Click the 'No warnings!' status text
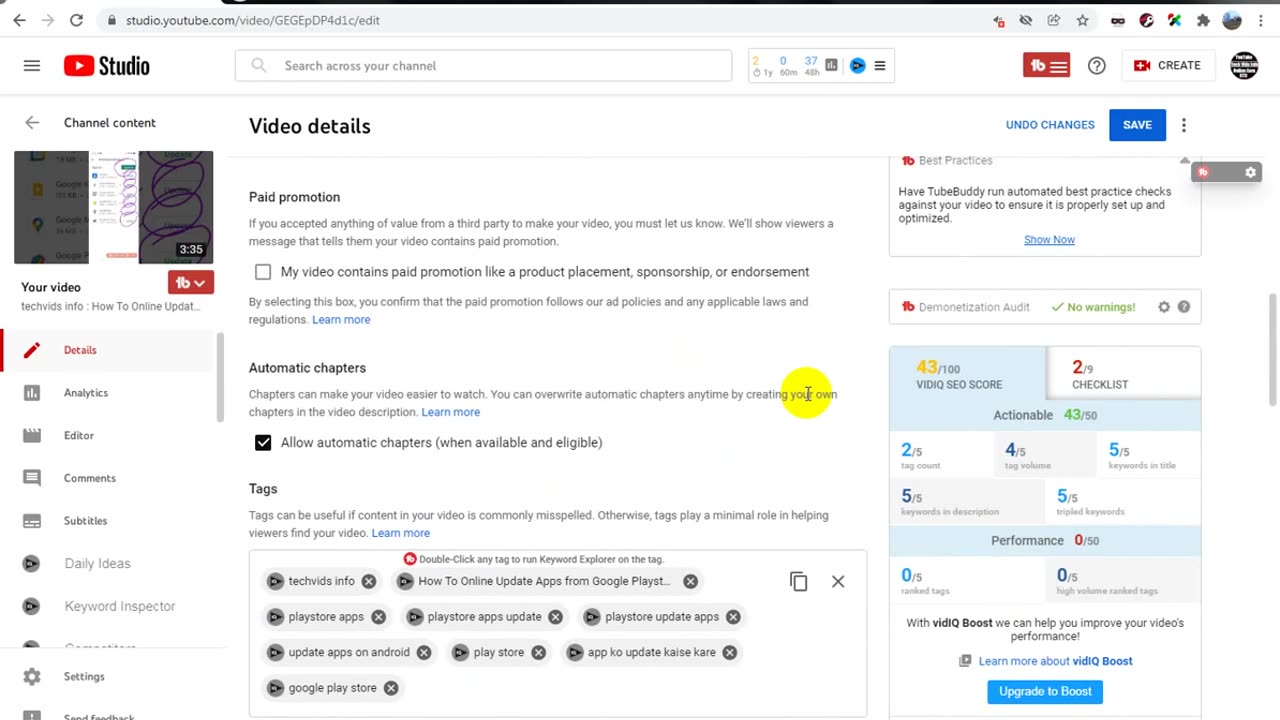This screenshot has width=1280, height=720. [1101, 307]
